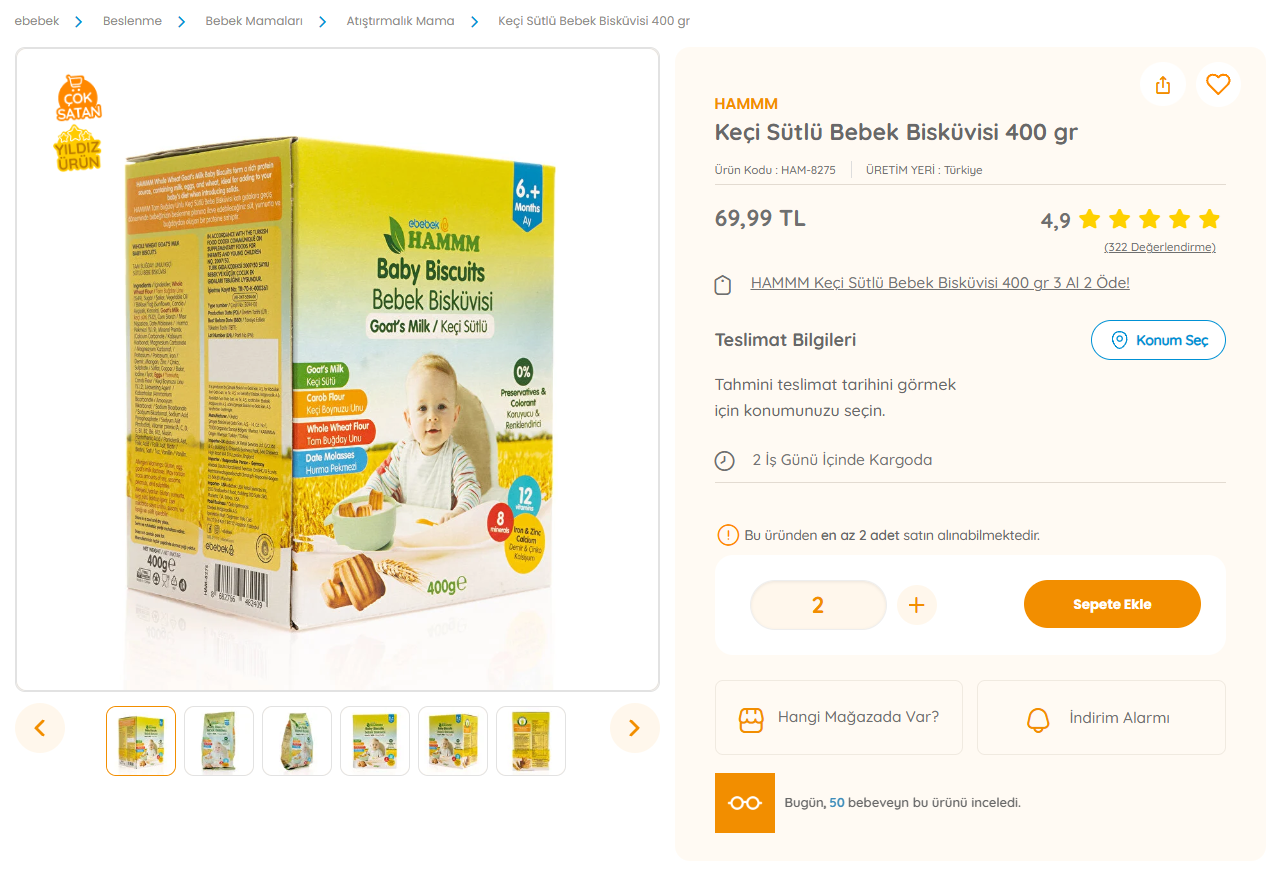1275x875 pixels.
Task: View the 322 Değerlendirme reviews link
Action: [x=1159, y=247]
